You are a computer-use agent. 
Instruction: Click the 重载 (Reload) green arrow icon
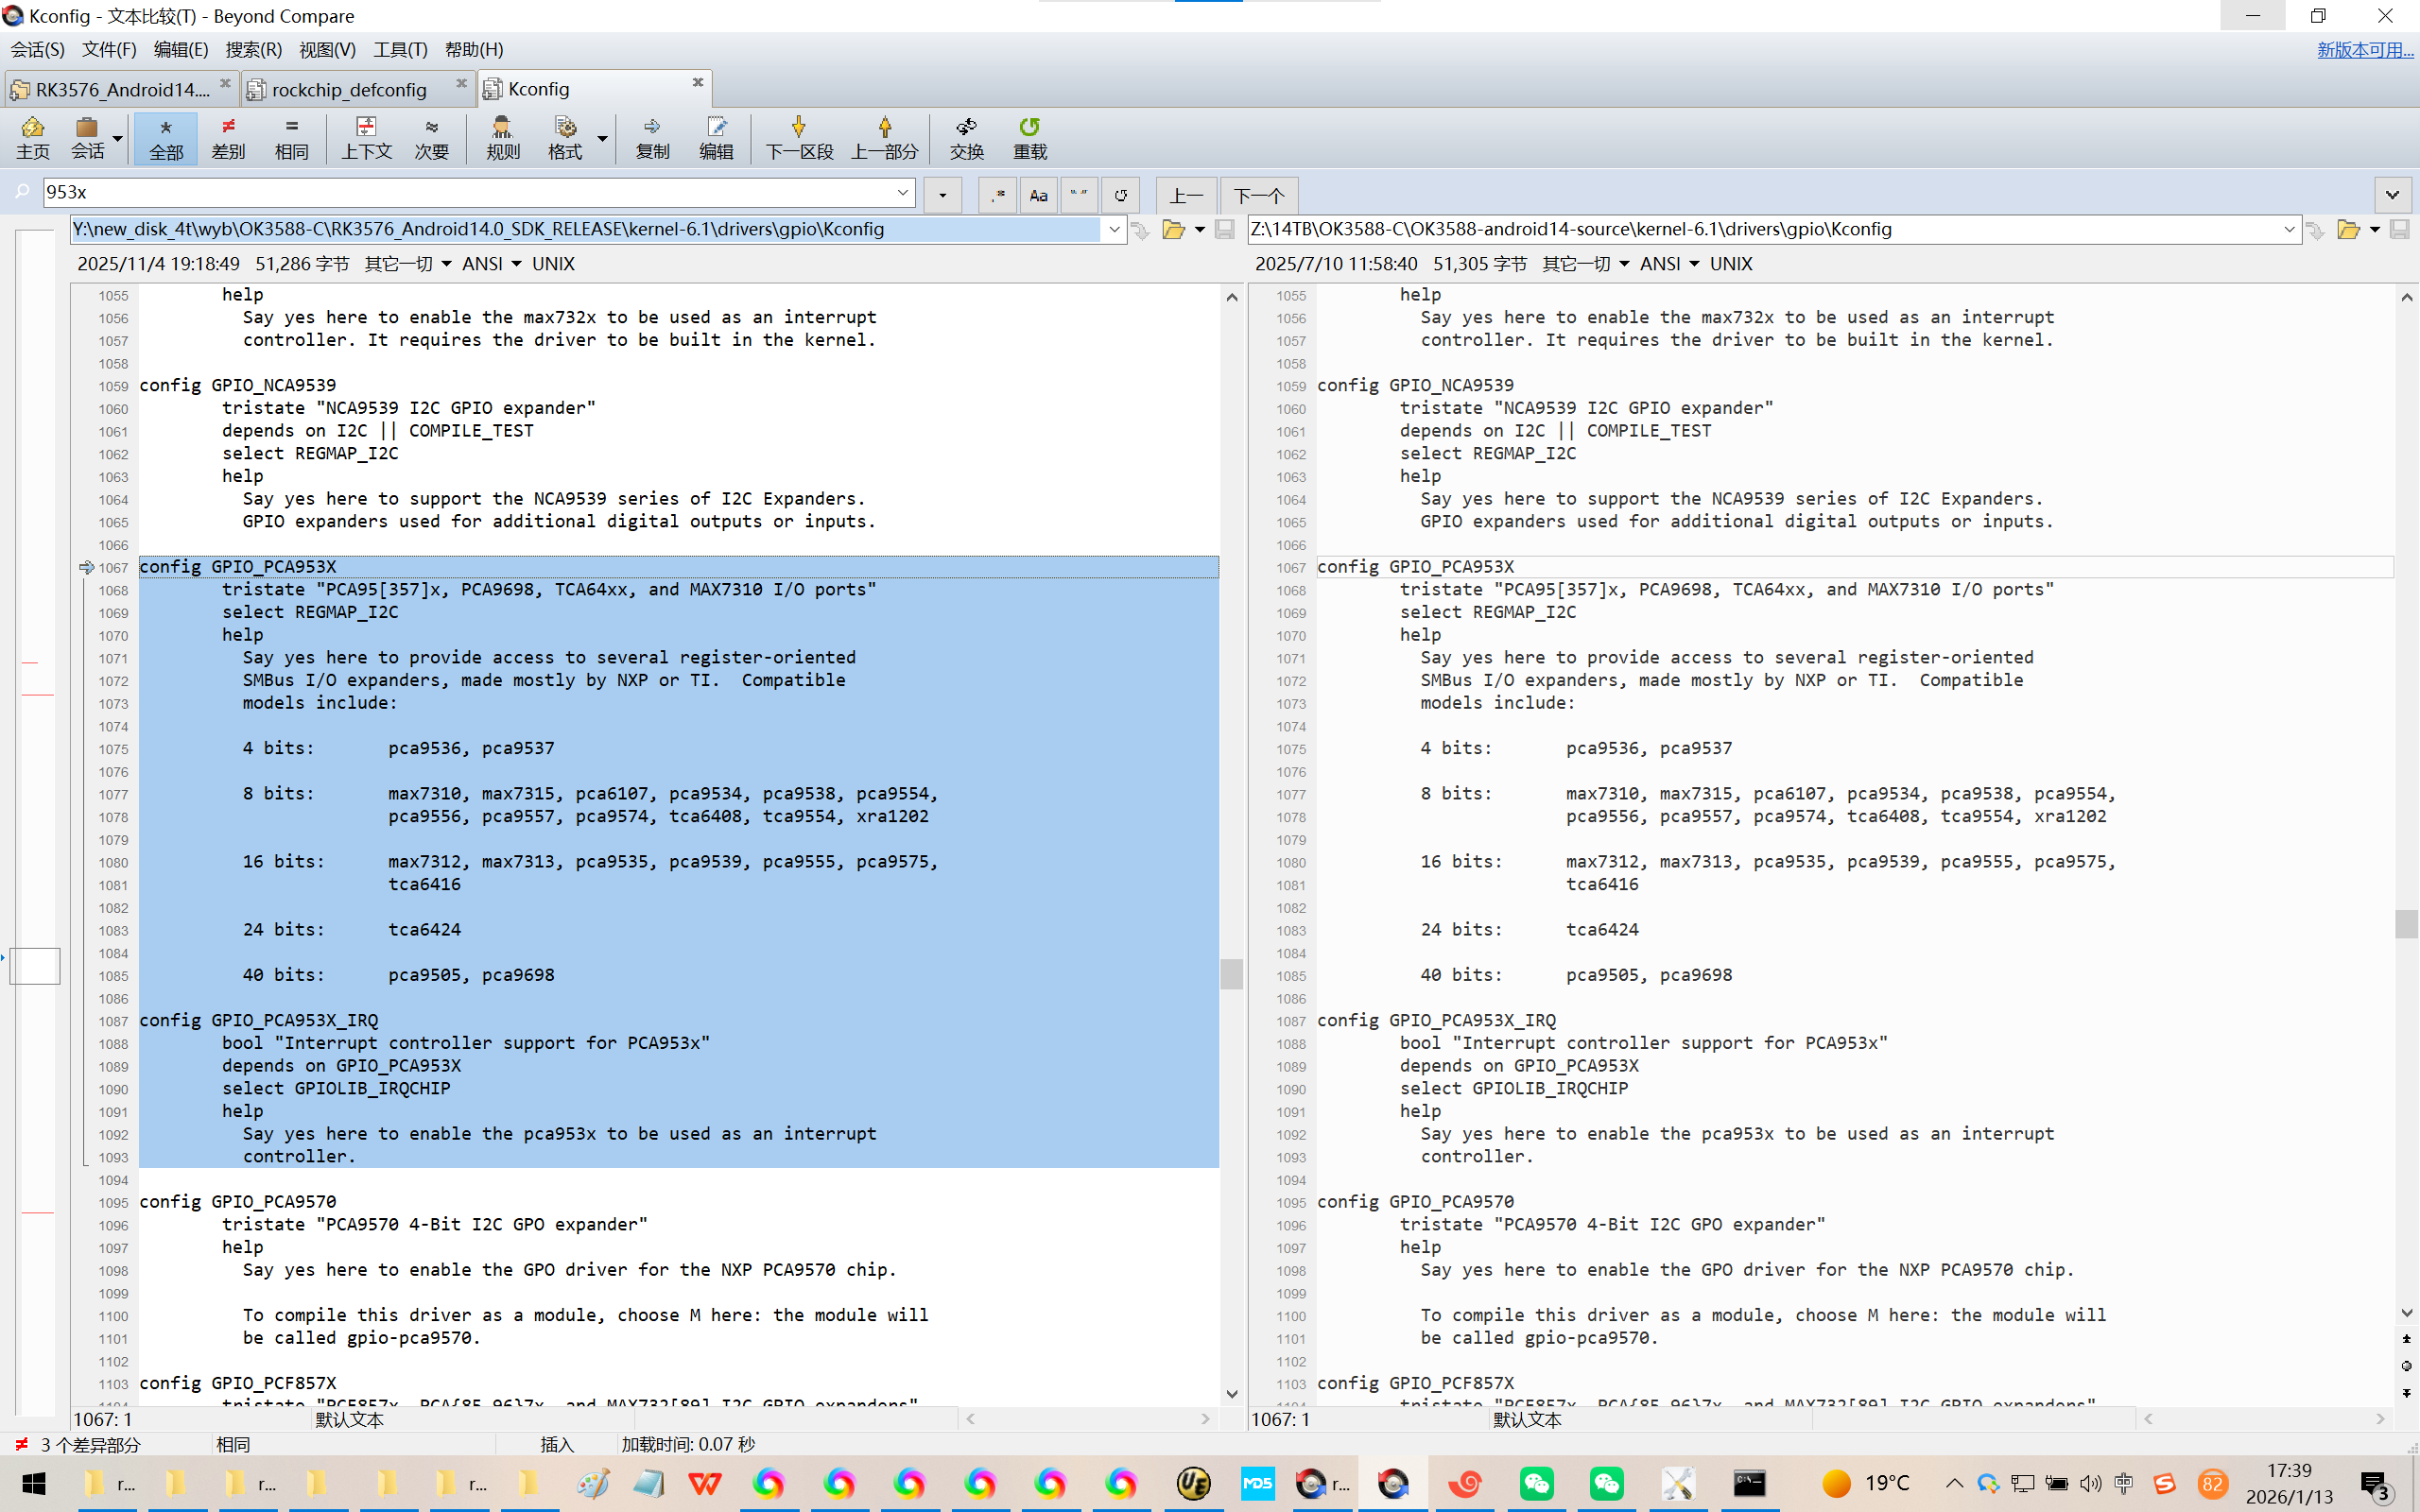coord(1029,138)
